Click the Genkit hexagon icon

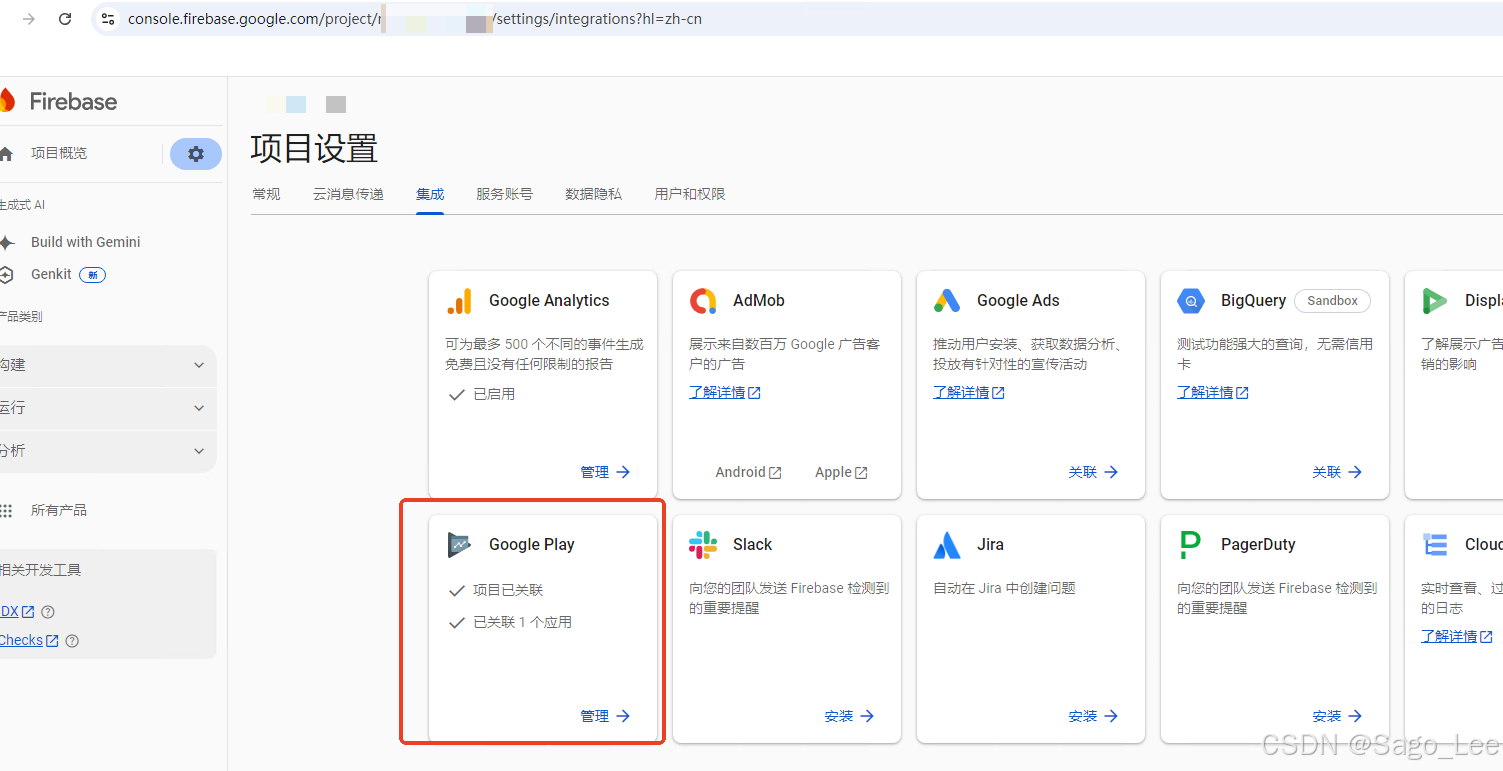click(7, 275)
